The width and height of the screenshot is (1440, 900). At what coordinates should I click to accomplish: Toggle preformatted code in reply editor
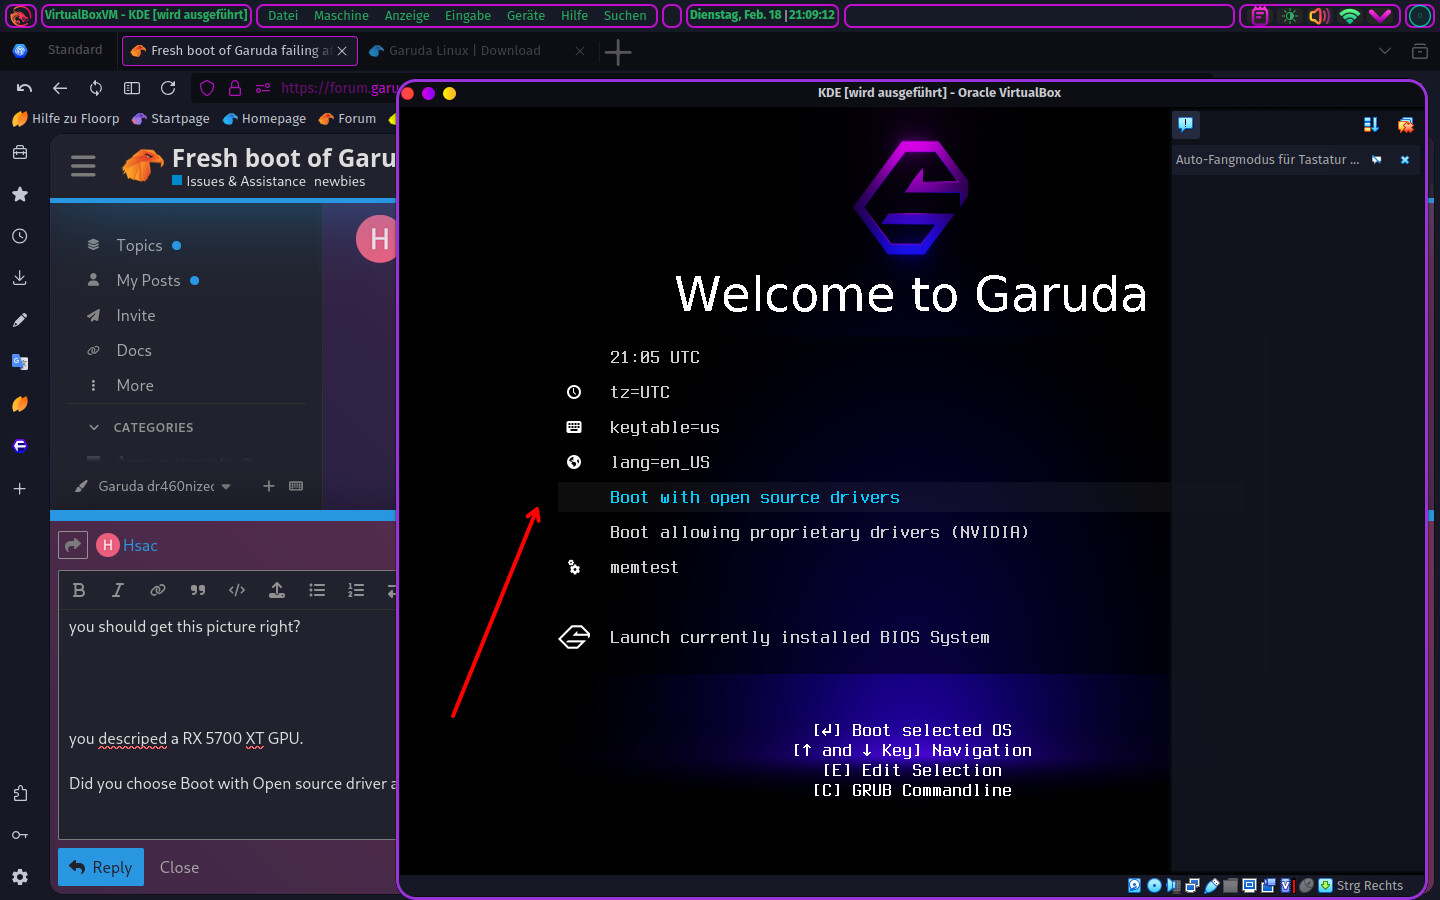click(x=237, y=590)
